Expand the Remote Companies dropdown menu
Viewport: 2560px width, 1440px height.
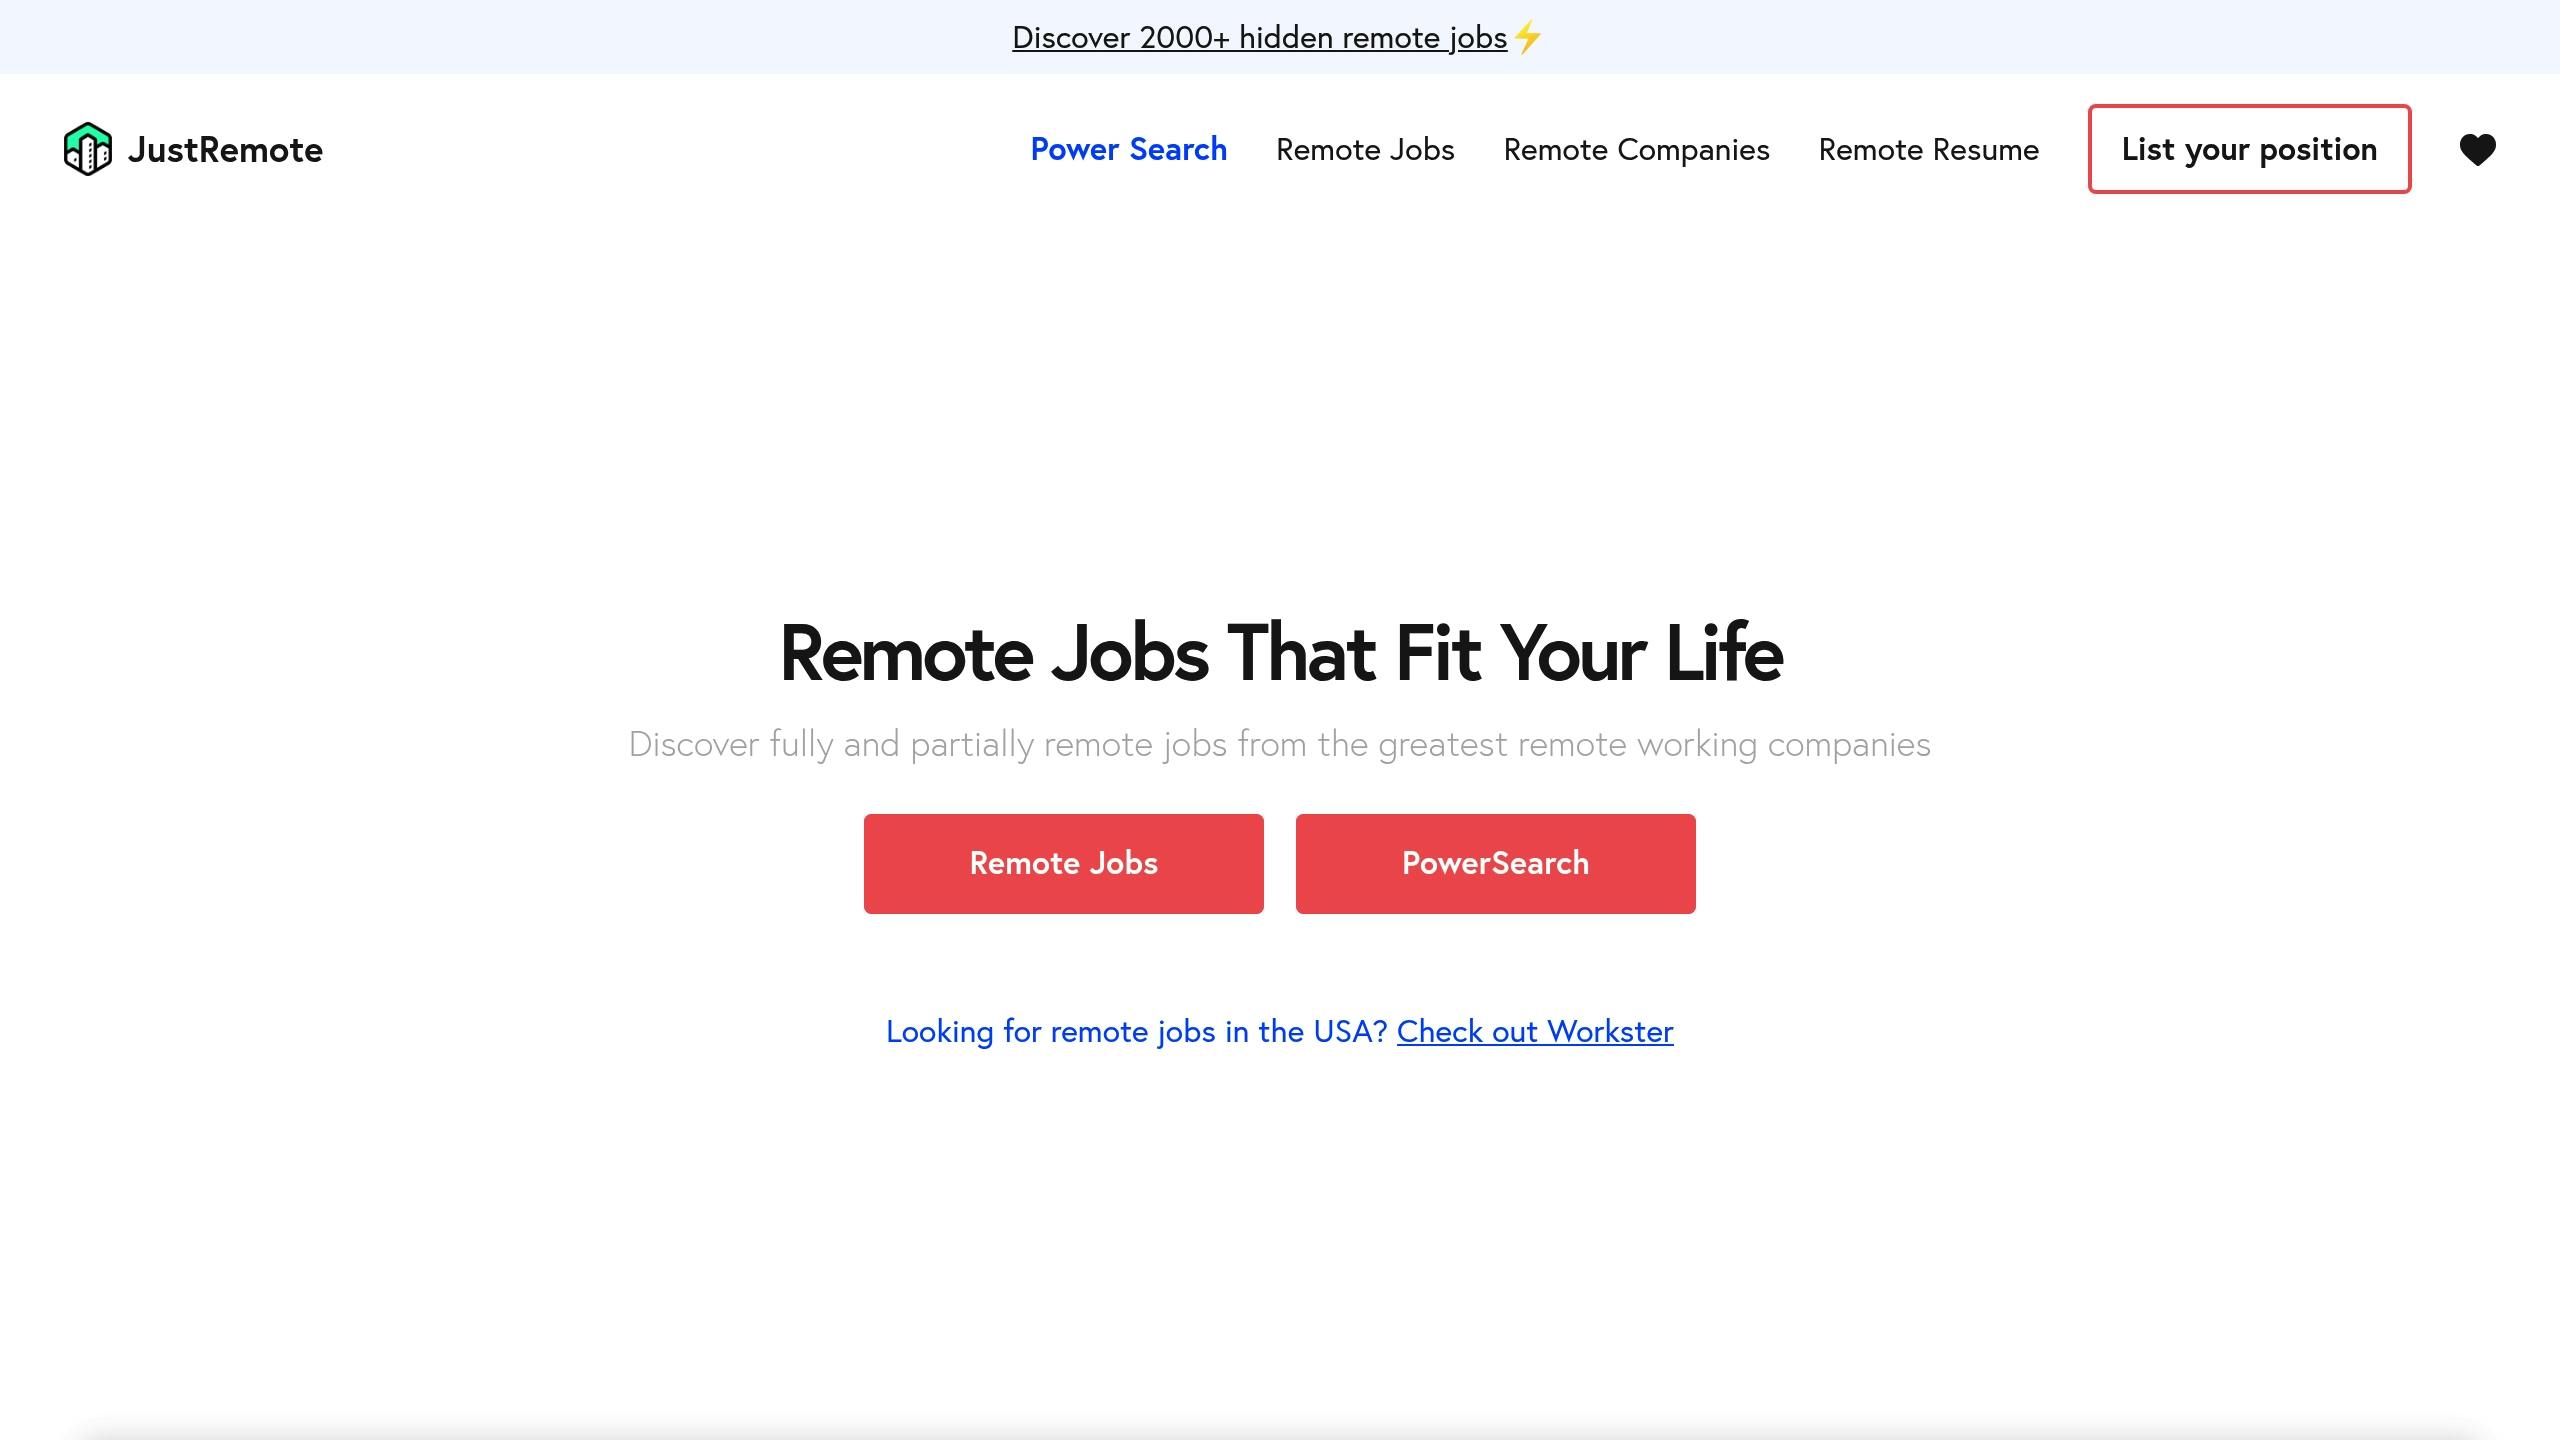tap(1635, 149)
